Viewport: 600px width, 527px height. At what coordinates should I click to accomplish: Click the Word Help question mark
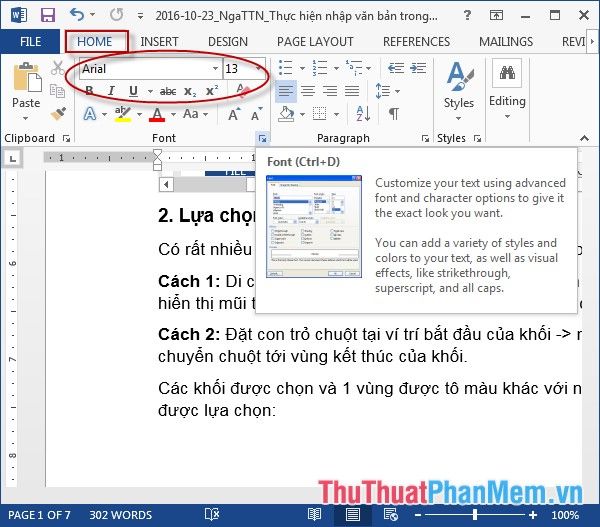coord(467,15)
